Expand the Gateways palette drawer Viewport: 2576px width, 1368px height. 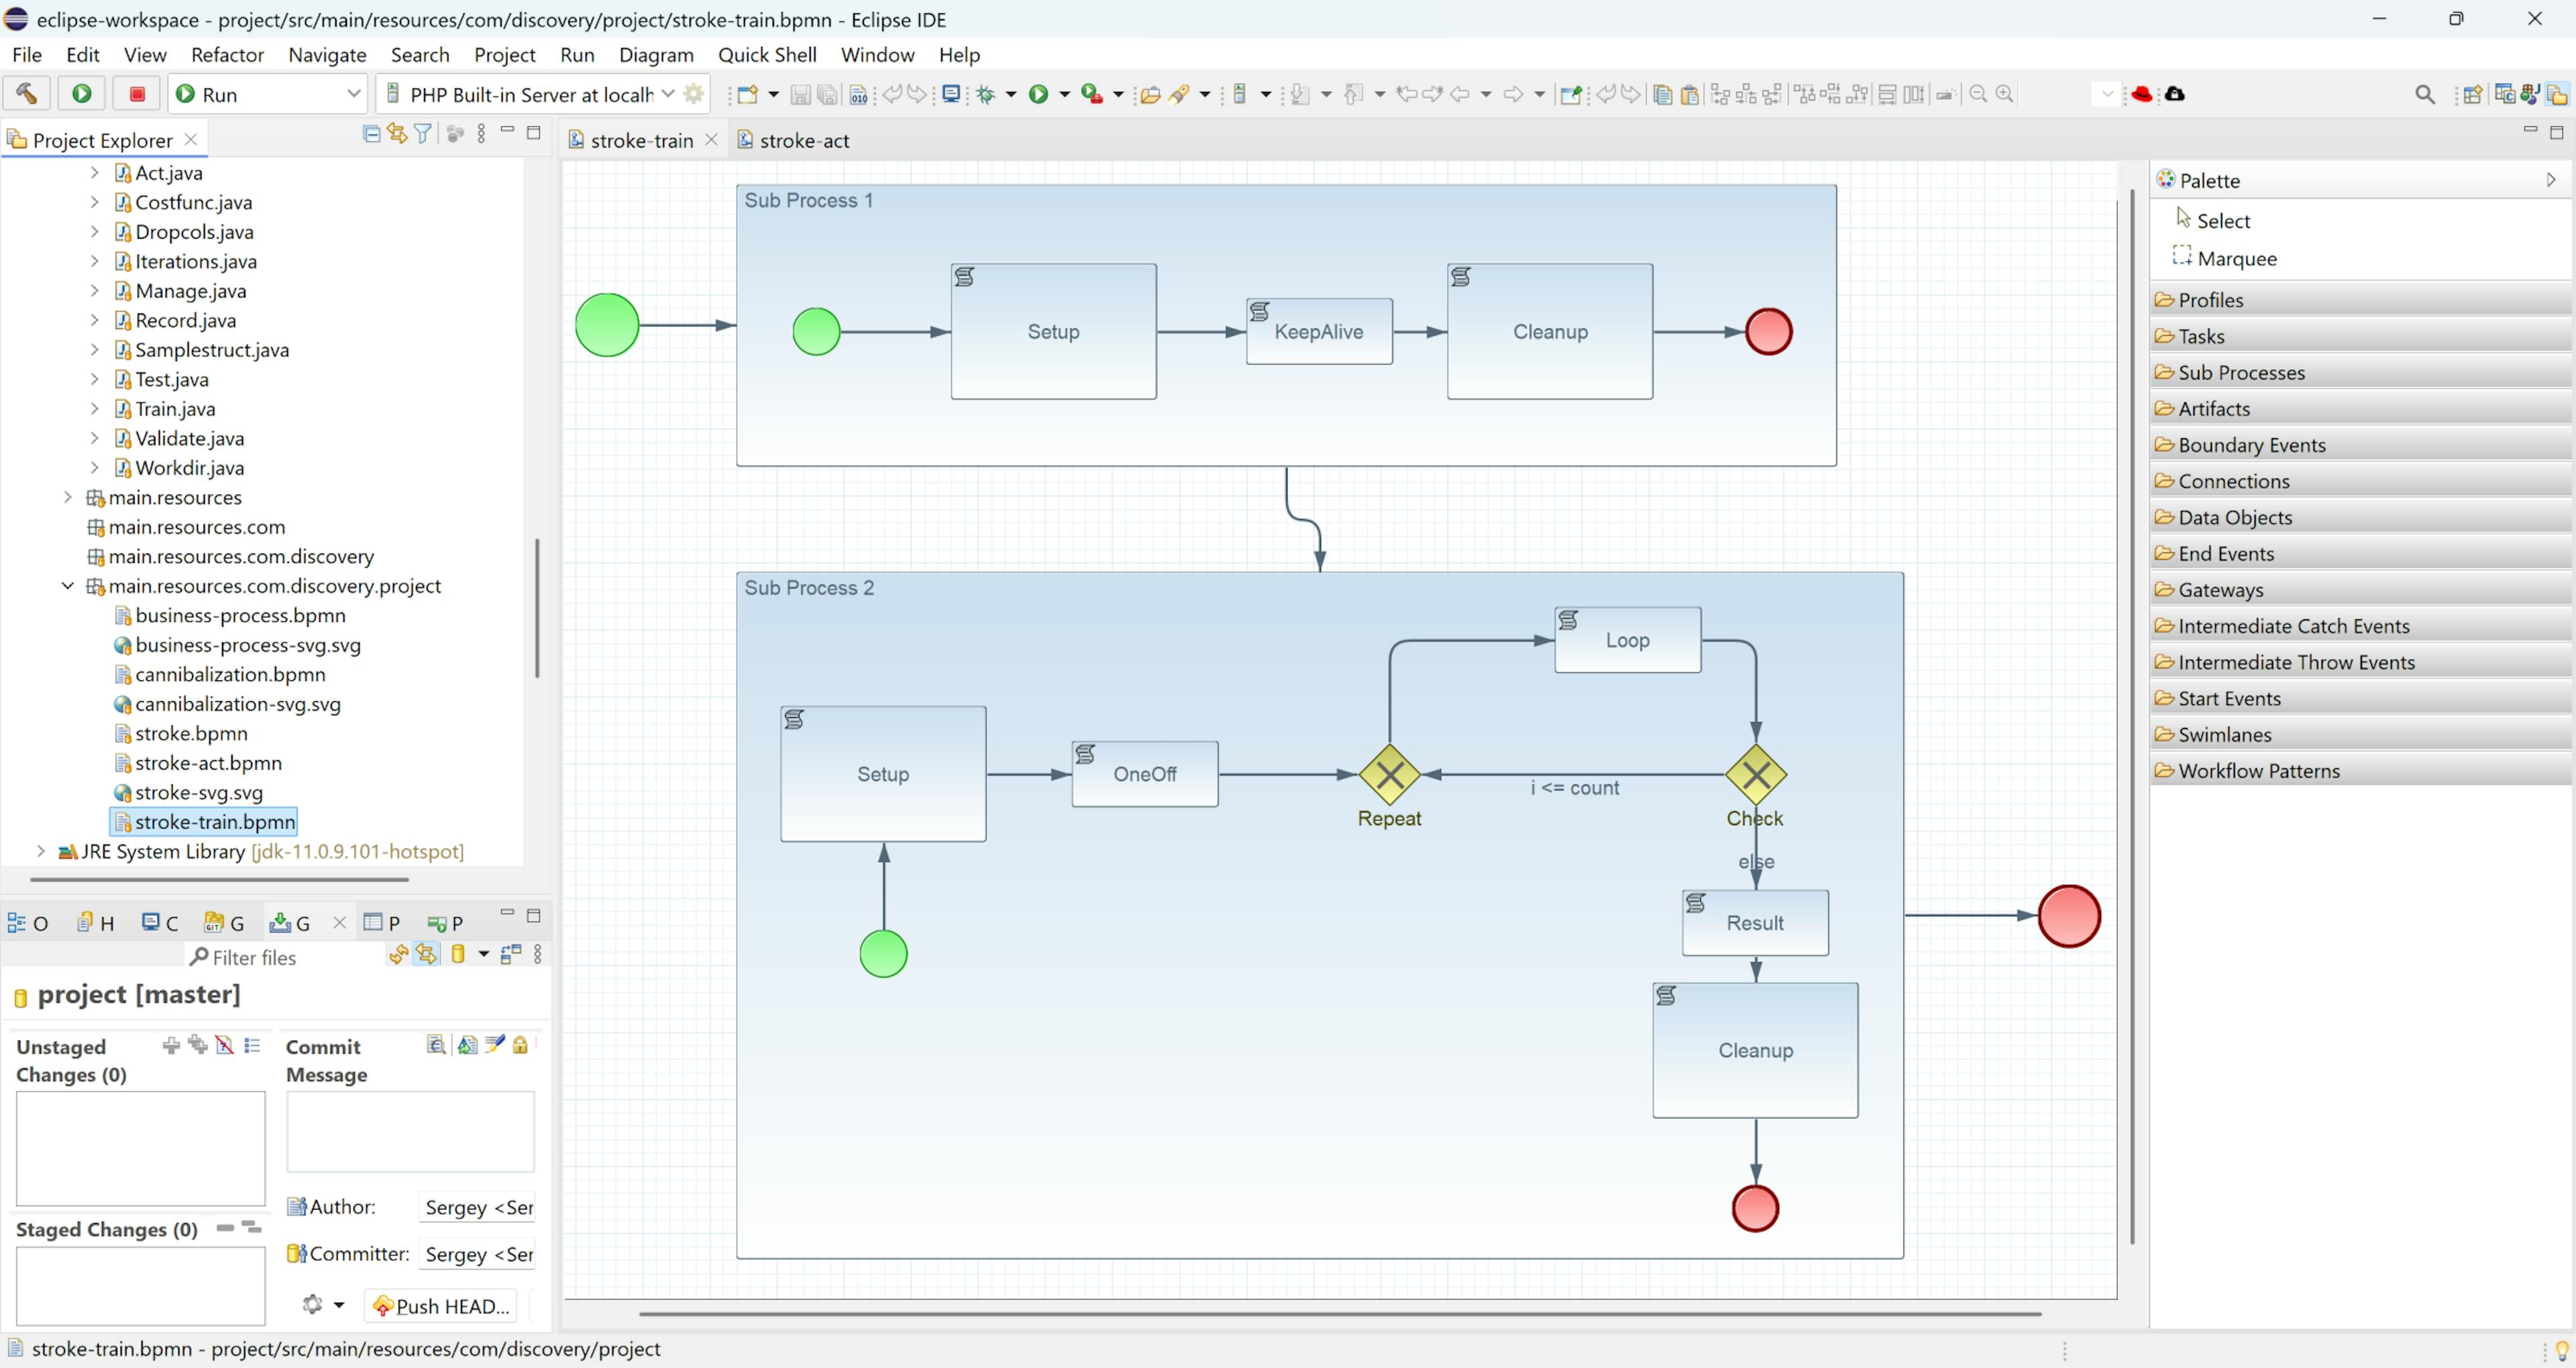click(x=2220, y=590)
